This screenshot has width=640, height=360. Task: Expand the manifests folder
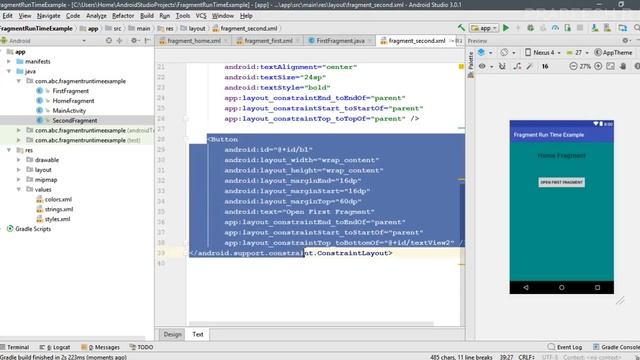point(9,61)
